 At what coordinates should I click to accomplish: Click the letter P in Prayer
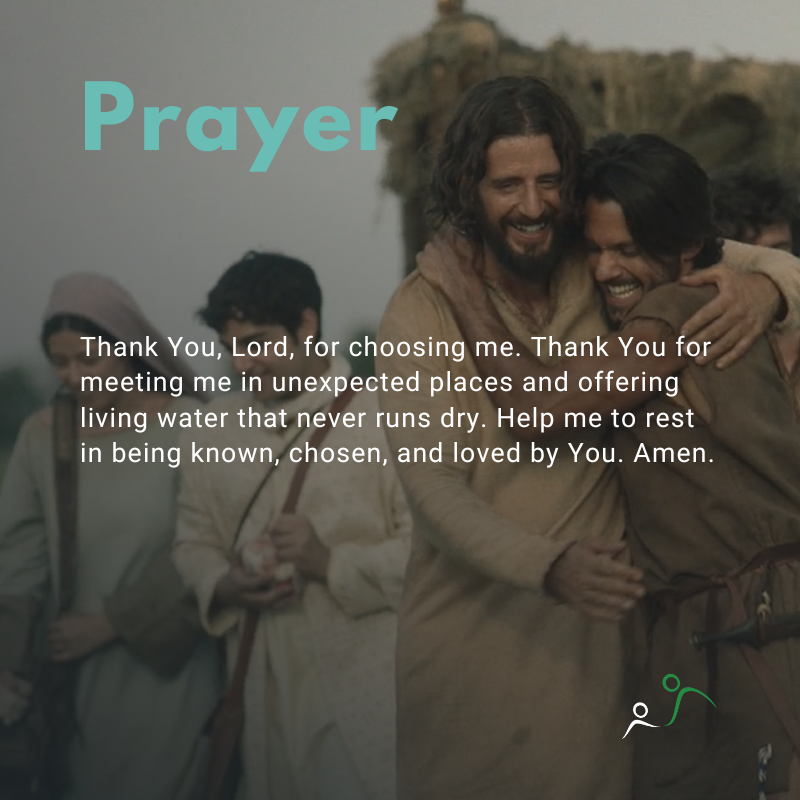109,116
